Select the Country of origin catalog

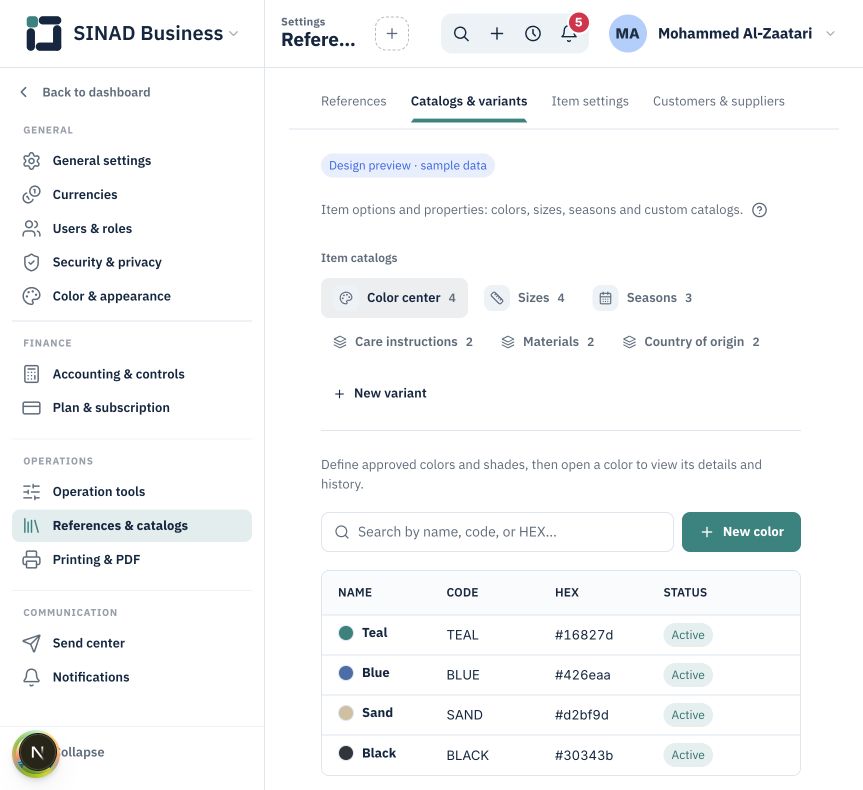(691, 342)
